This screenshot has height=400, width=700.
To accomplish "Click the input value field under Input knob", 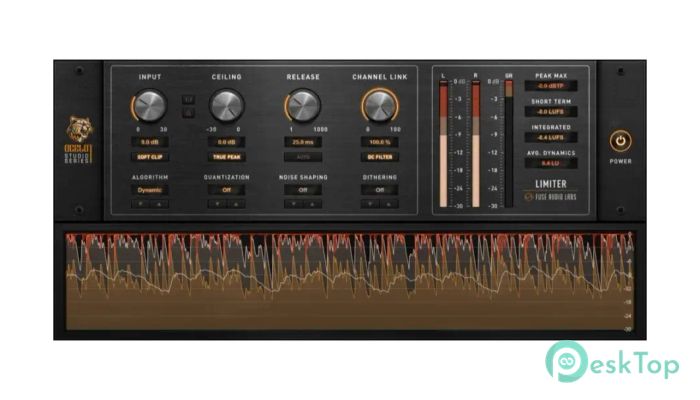I will click(x=152, y=143).
